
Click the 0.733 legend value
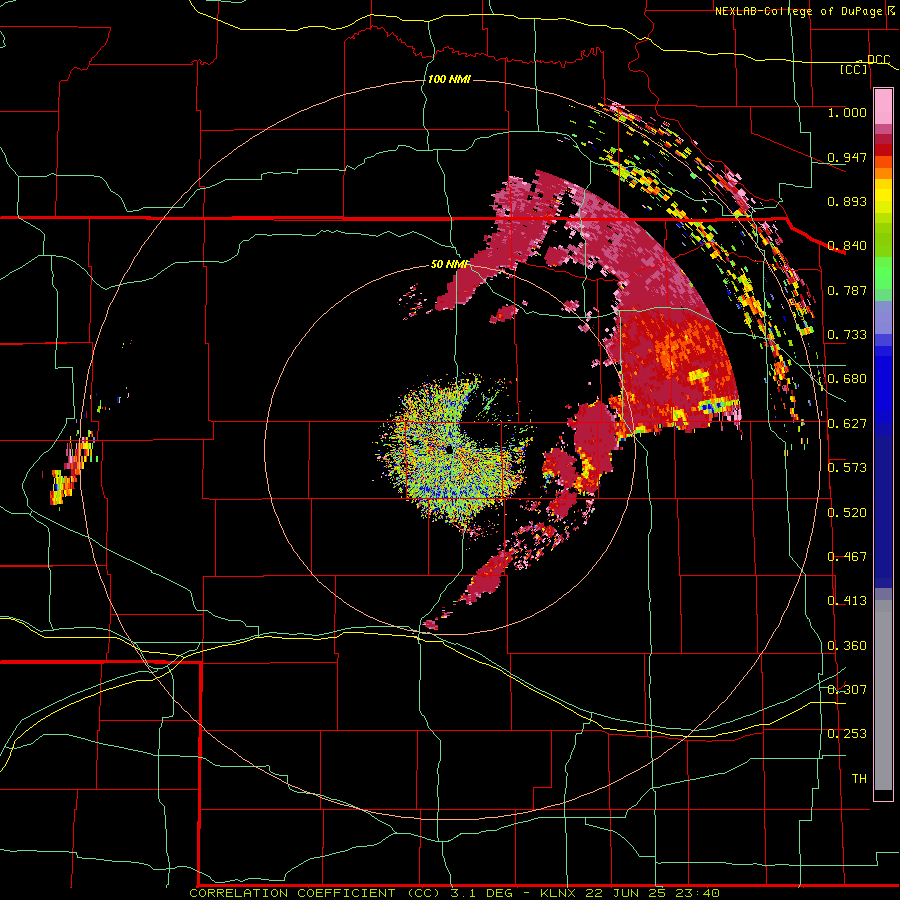coord(847,335)
